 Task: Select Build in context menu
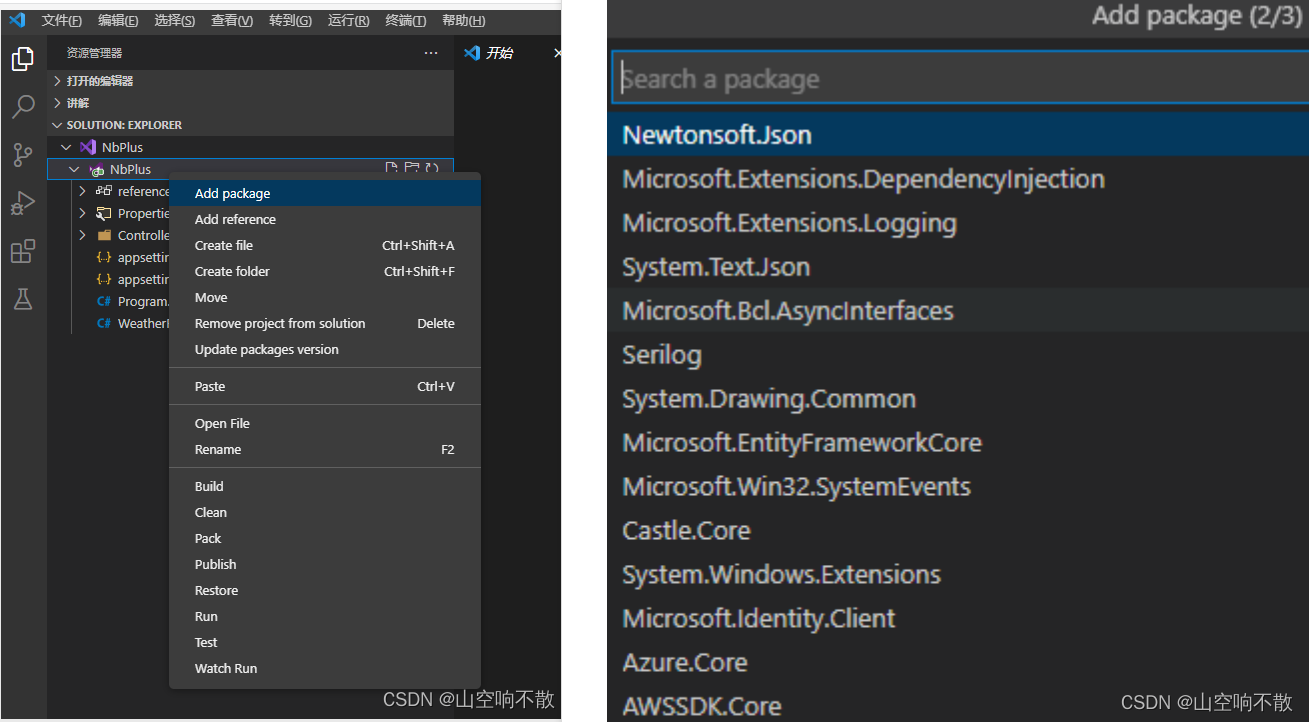[x=325, y=486]
